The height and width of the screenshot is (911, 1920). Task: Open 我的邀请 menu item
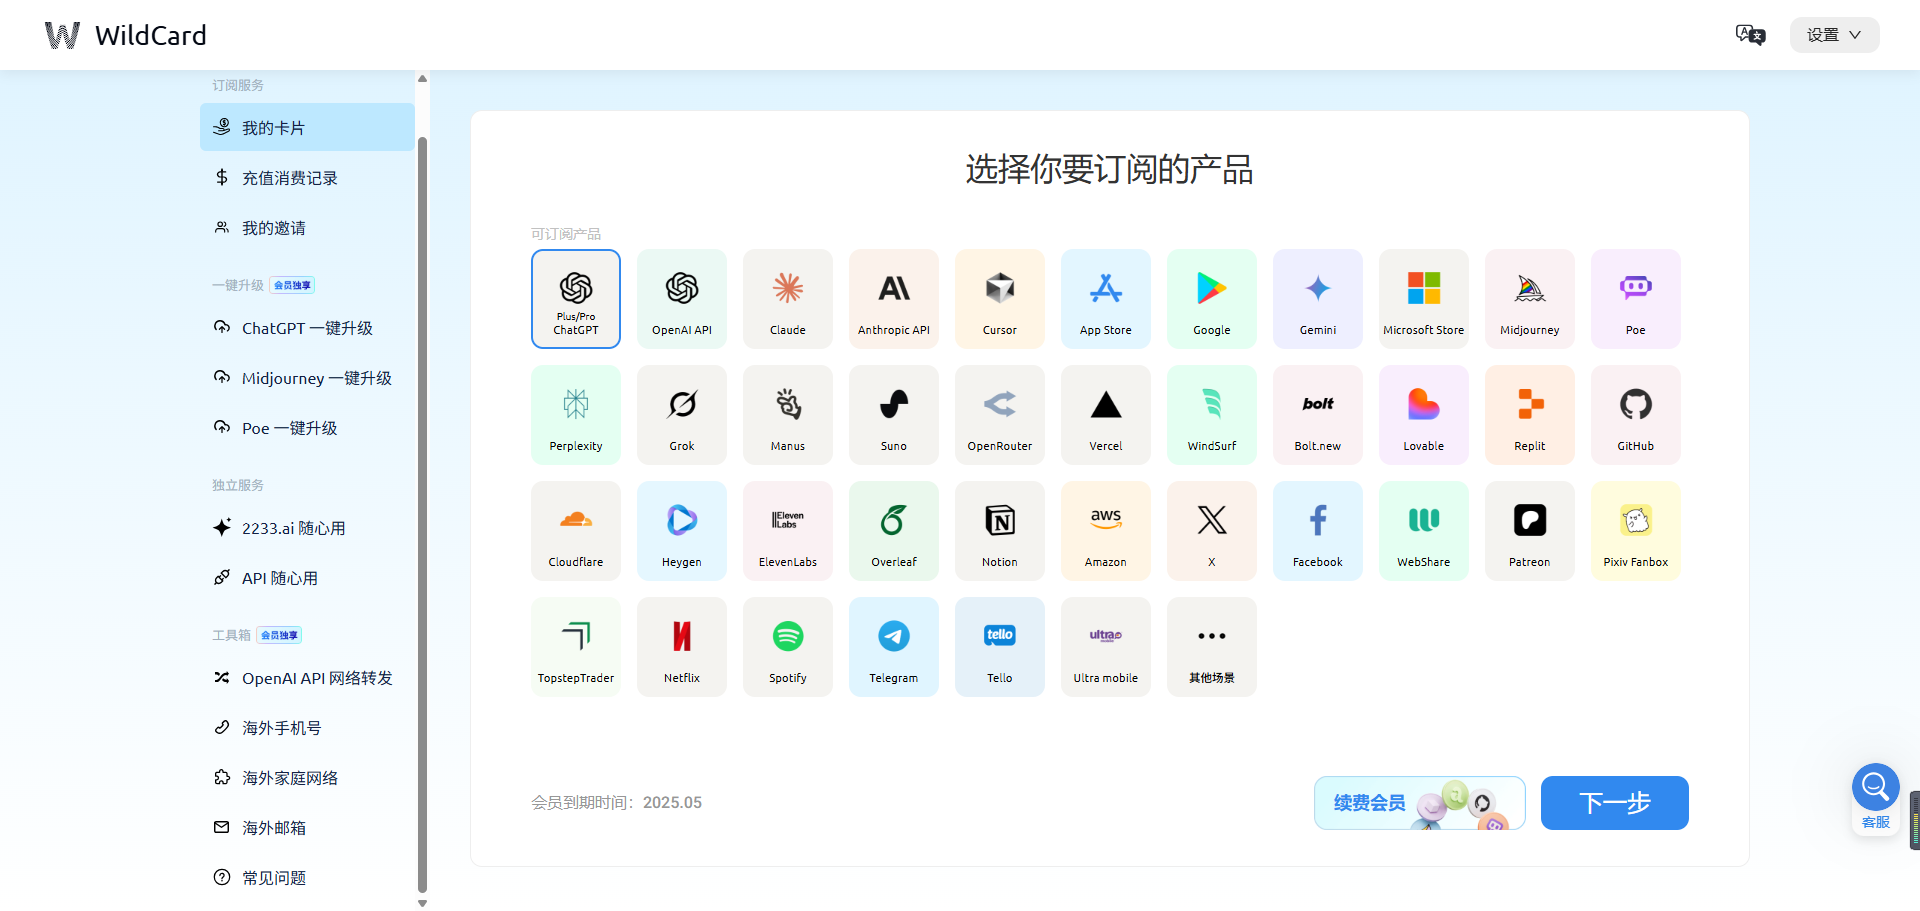(307, 227)
